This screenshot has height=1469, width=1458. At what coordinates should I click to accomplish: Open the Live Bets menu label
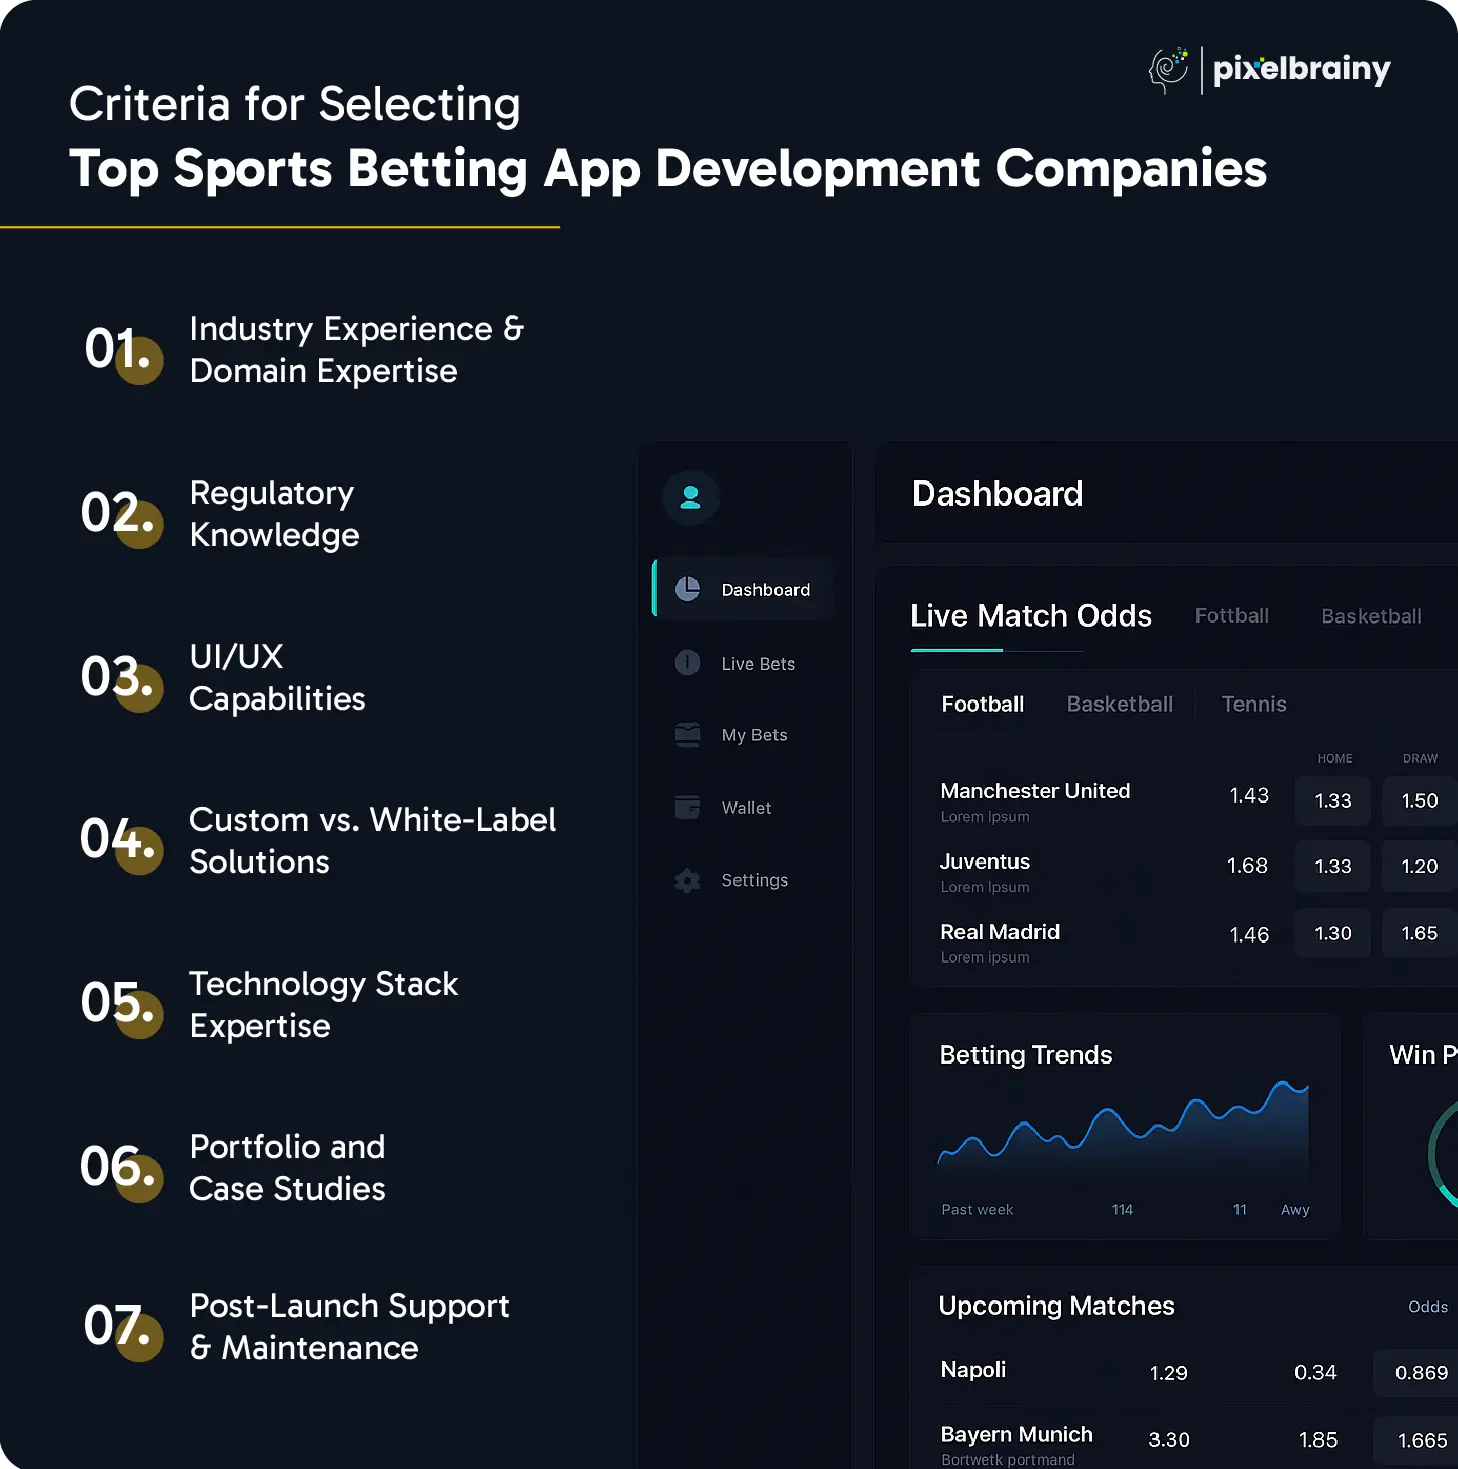758,664
